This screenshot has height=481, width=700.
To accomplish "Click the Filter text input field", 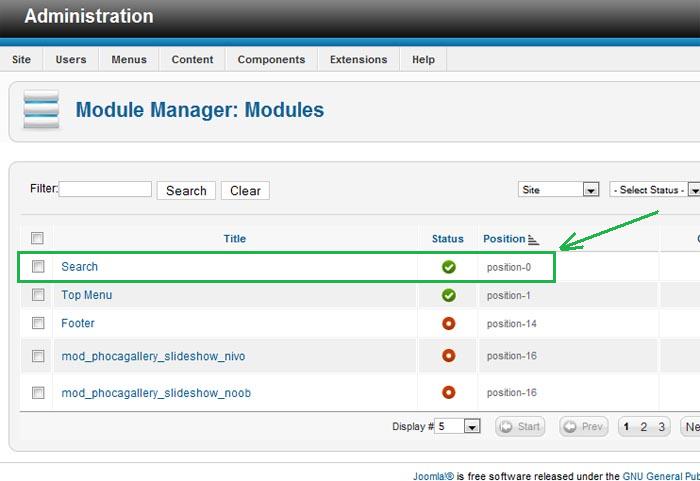I will pos(105,189).
